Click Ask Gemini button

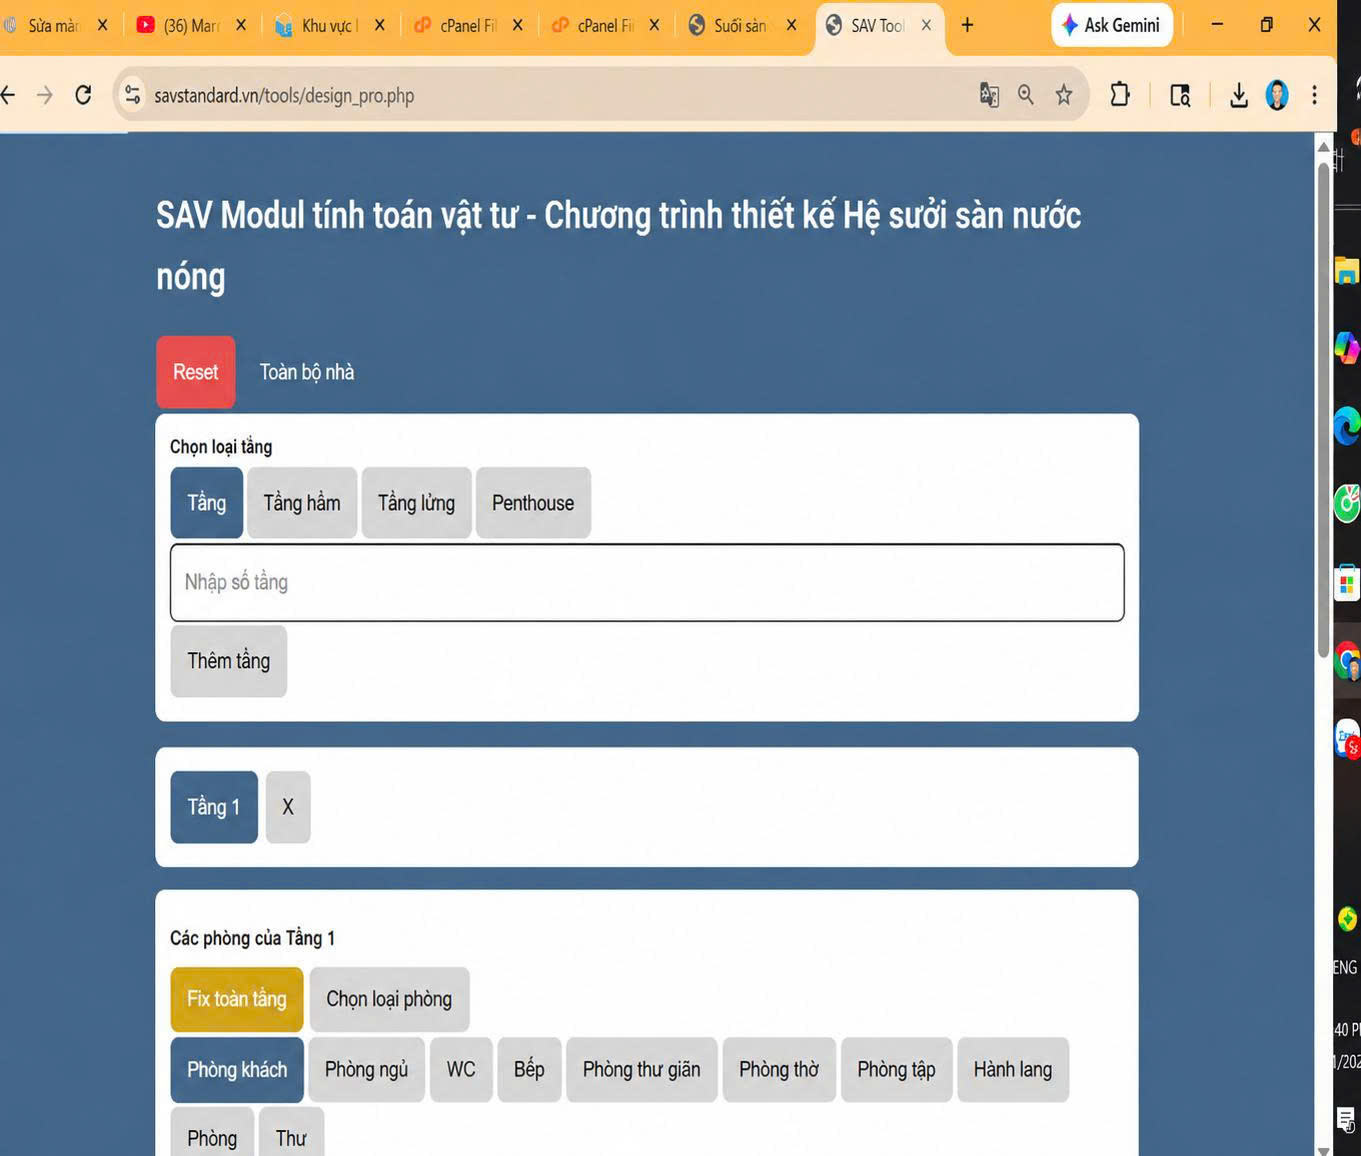coord(1111,25)
